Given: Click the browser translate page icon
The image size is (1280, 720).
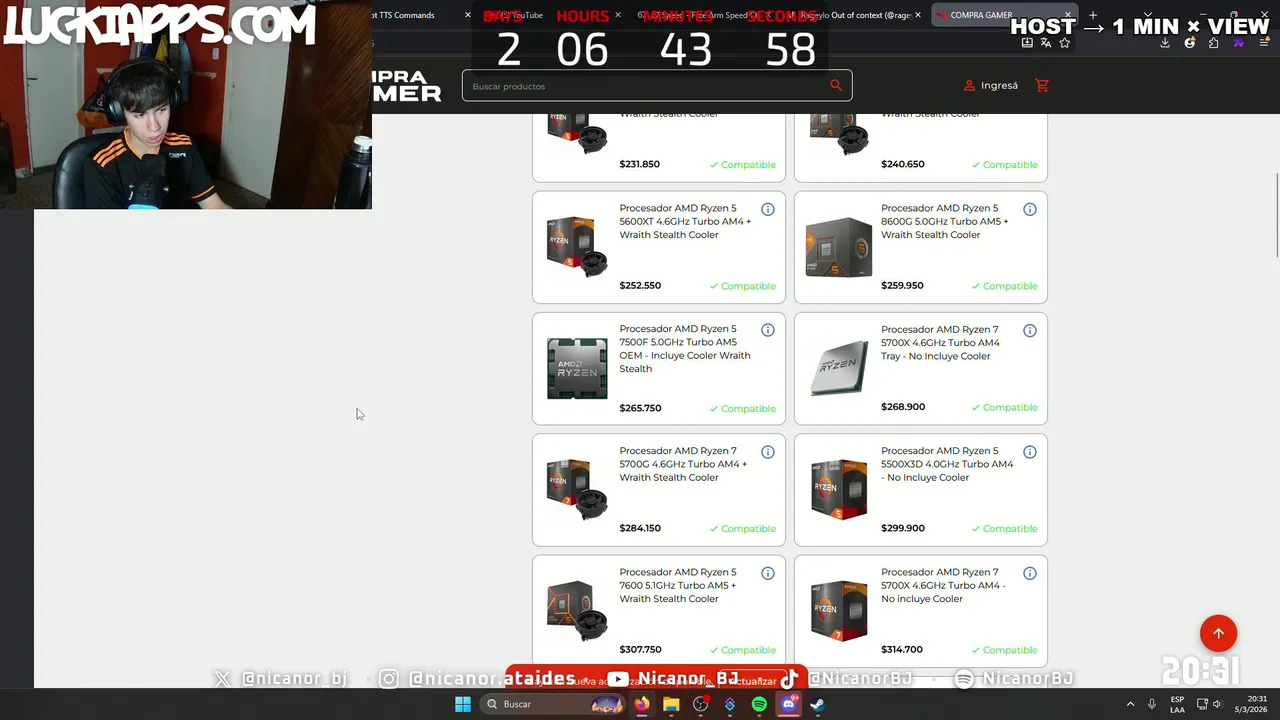Looking at the screenshot, I should point(1045,43).
